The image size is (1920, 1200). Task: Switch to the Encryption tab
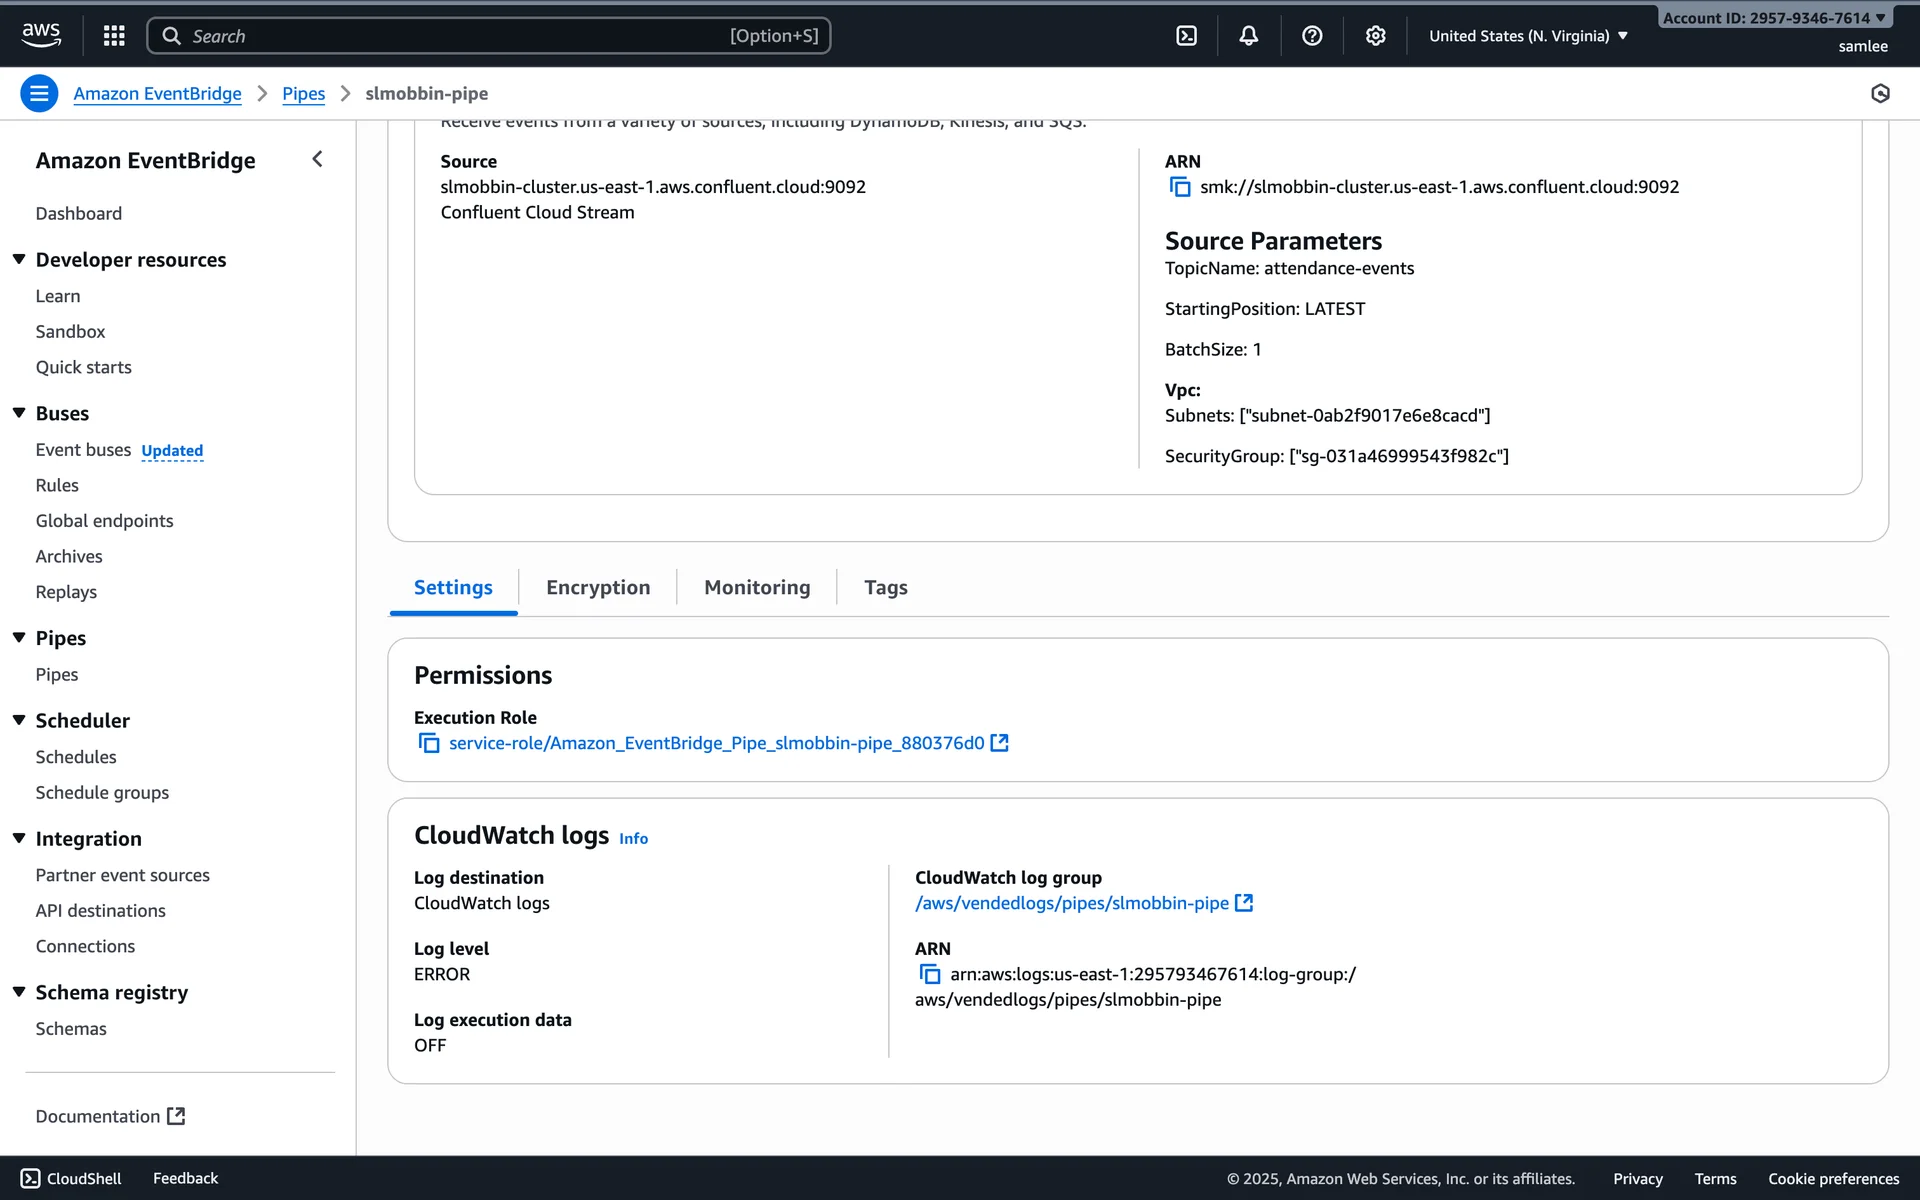pos(598,587)
